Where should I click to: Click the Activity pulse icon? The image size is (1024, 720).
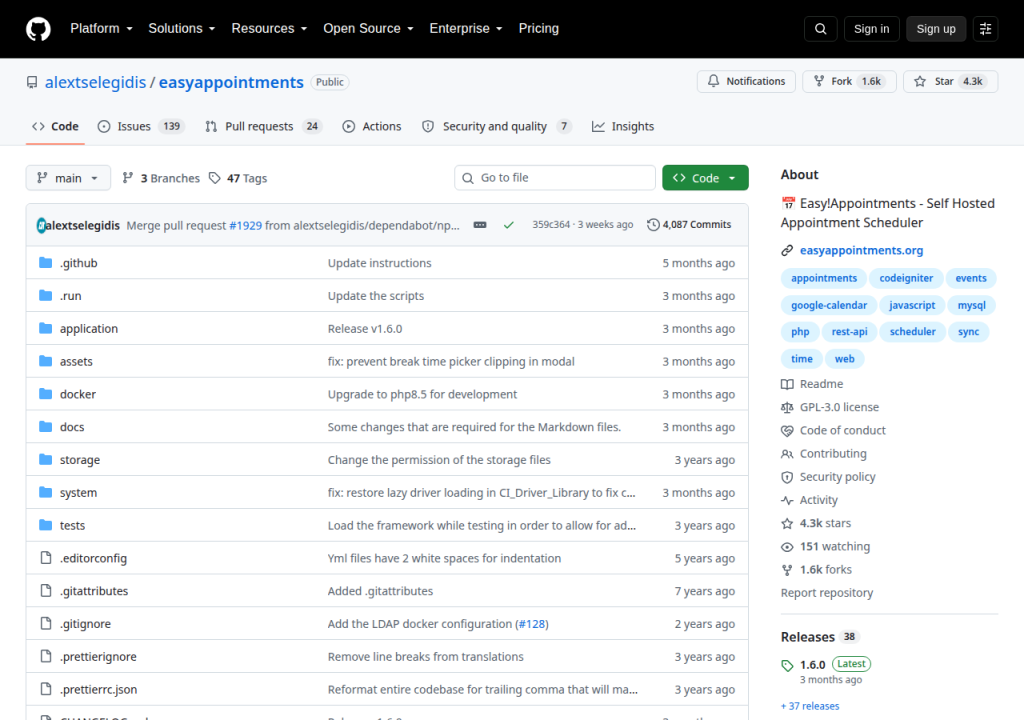pos(788,500)
